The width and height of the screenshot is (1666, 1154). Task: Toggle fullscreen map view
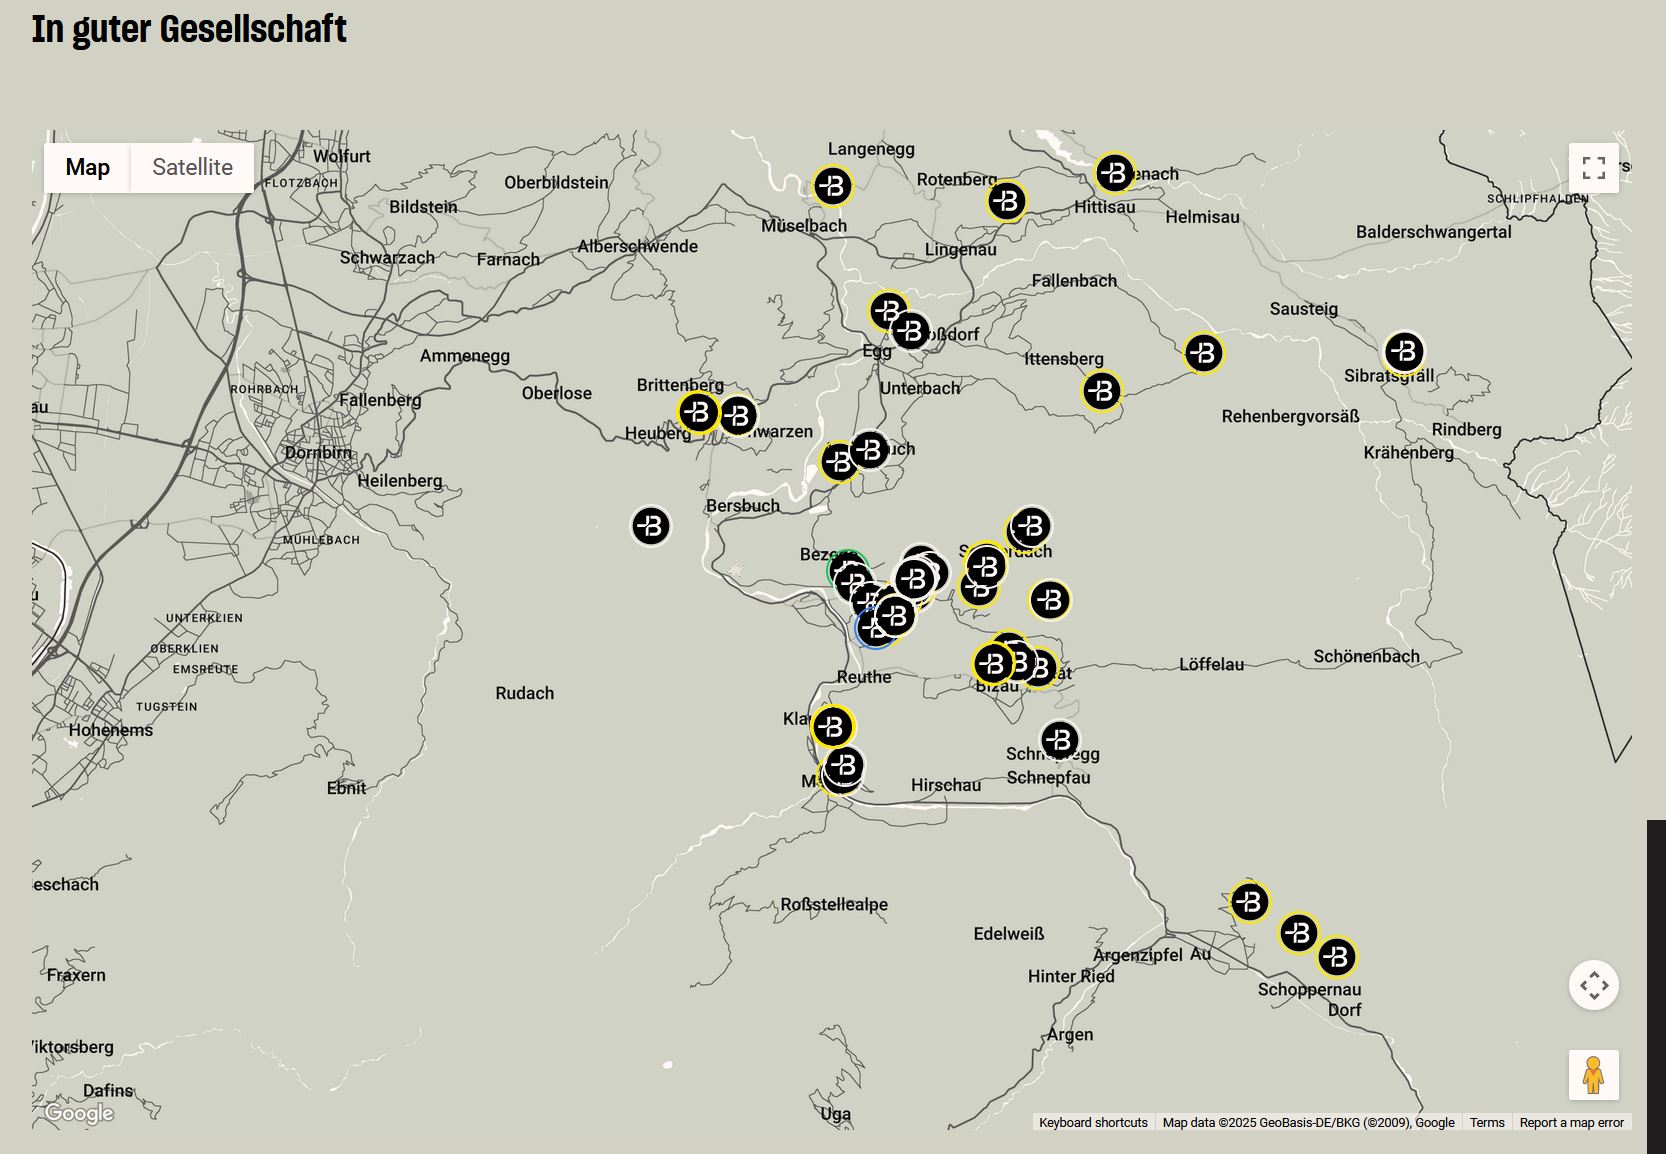click(x=1593, y=168)
